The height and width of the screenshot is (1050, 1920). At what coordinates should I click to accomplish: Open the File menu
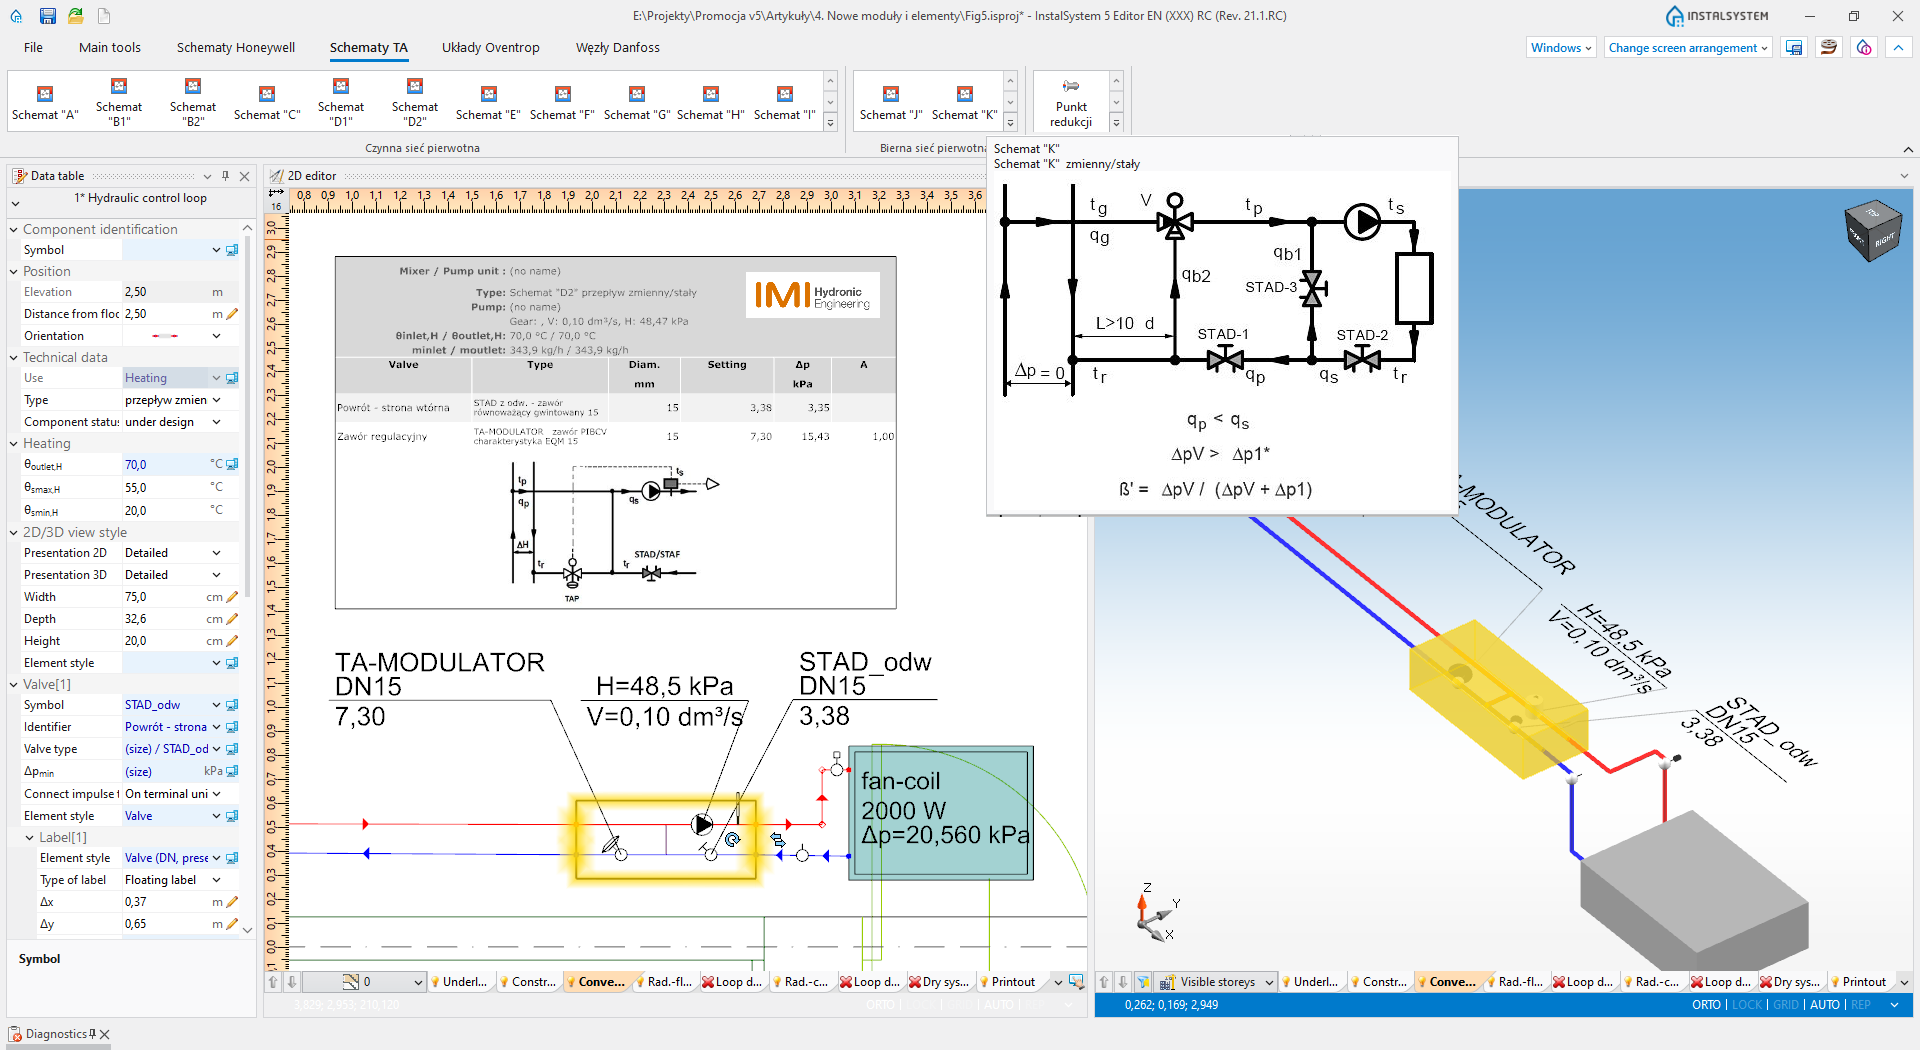pos(33,48)
